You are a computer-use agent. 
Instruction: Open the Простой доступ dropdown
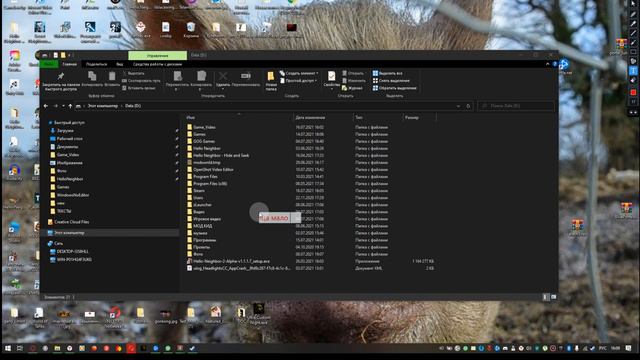(299, 81)
